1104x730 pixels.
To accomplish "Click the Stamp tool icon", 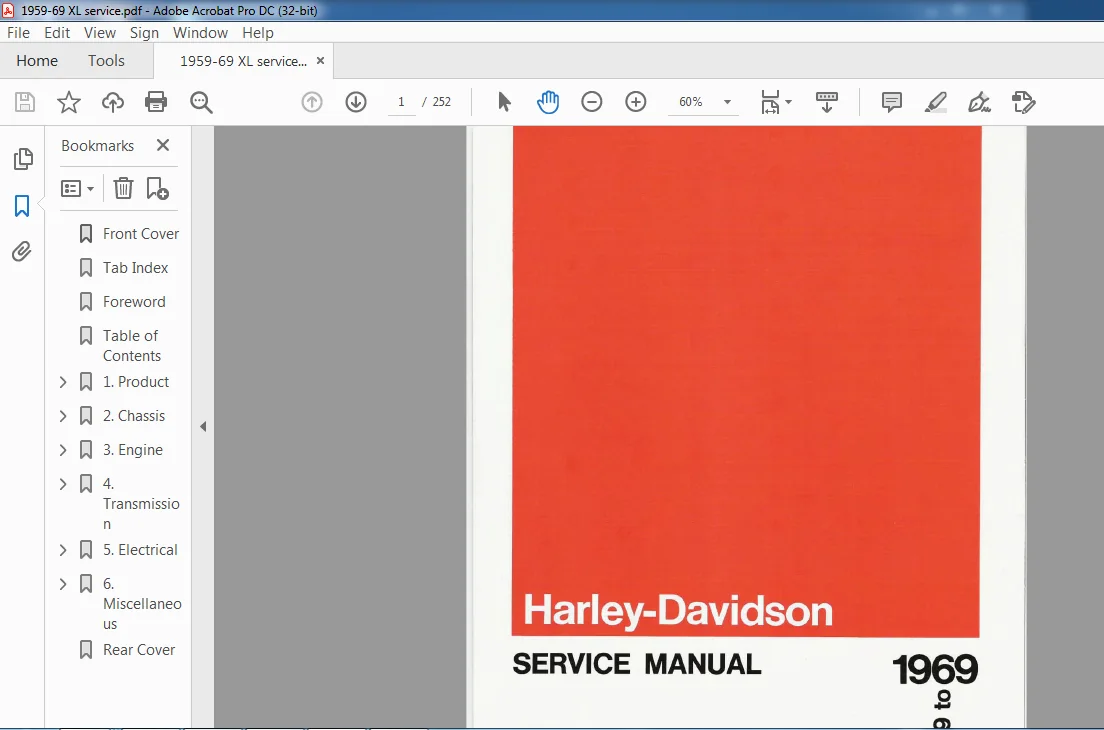I will [1024, 102].
